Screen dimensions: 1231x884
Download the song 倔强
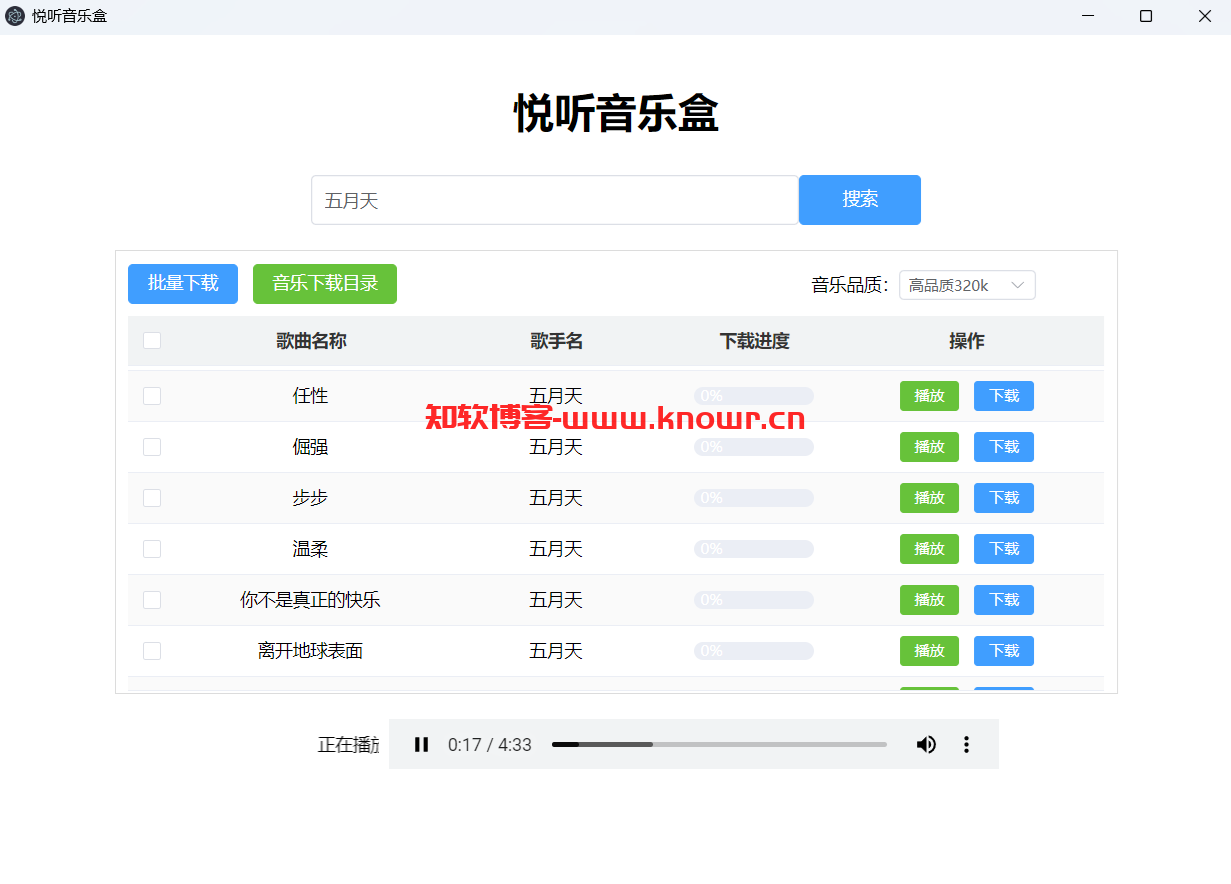click(1004, 447)
